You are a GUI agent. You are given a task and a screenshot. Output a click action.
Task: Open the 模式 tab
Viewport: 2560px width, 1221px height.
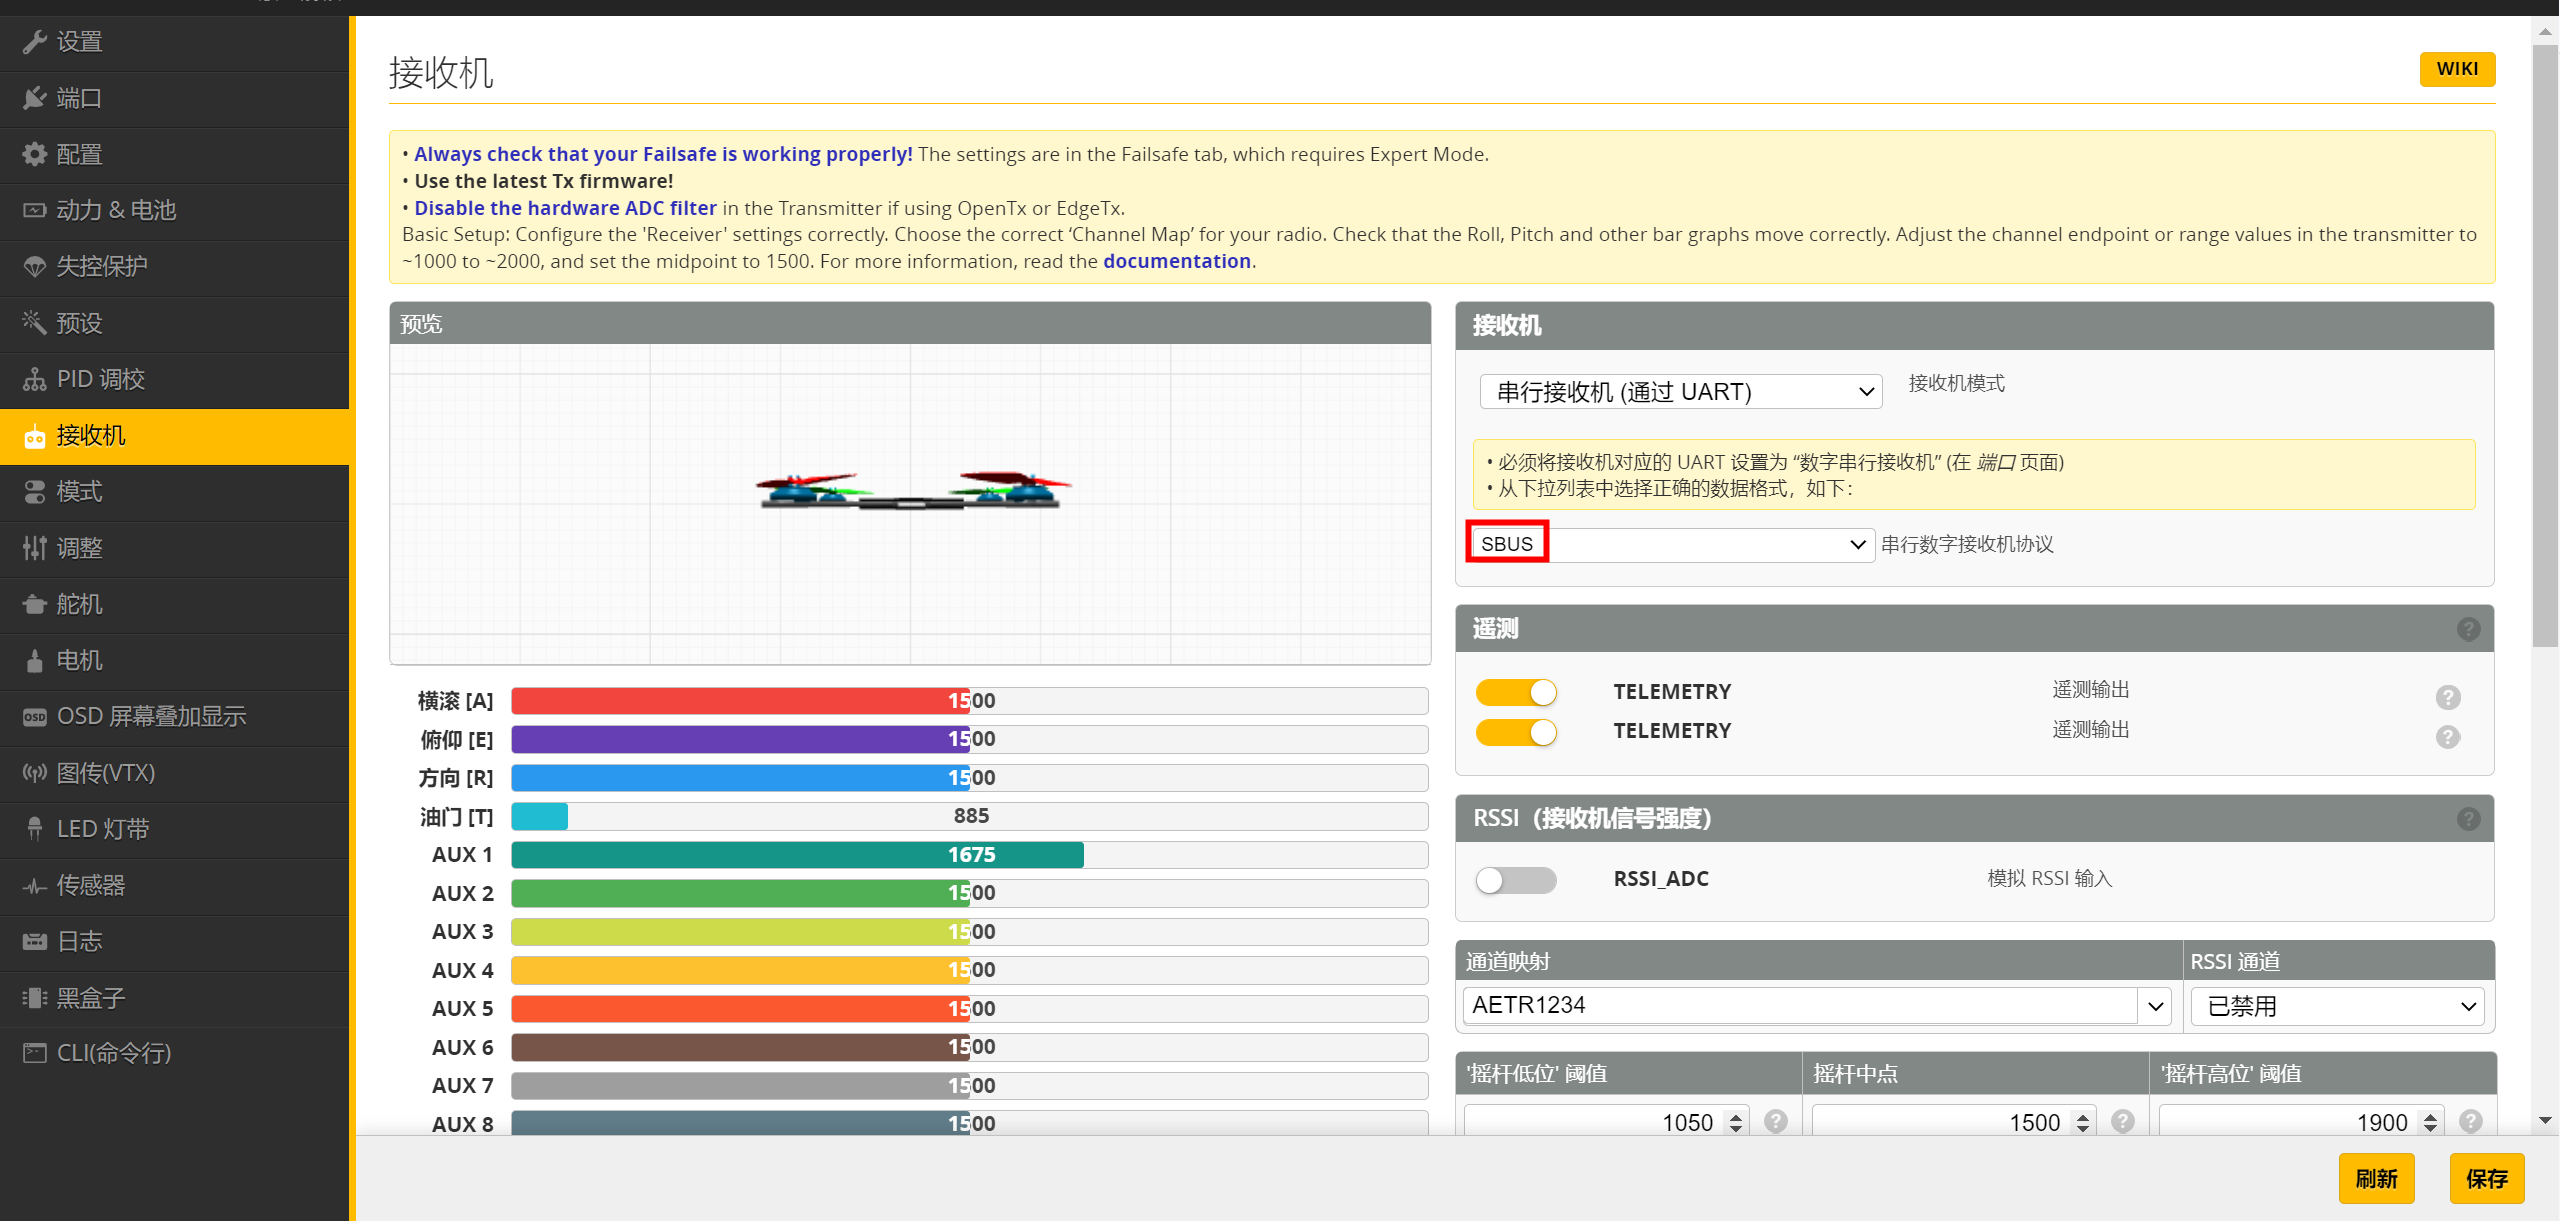pyautogui.click(x=174, y=492)
